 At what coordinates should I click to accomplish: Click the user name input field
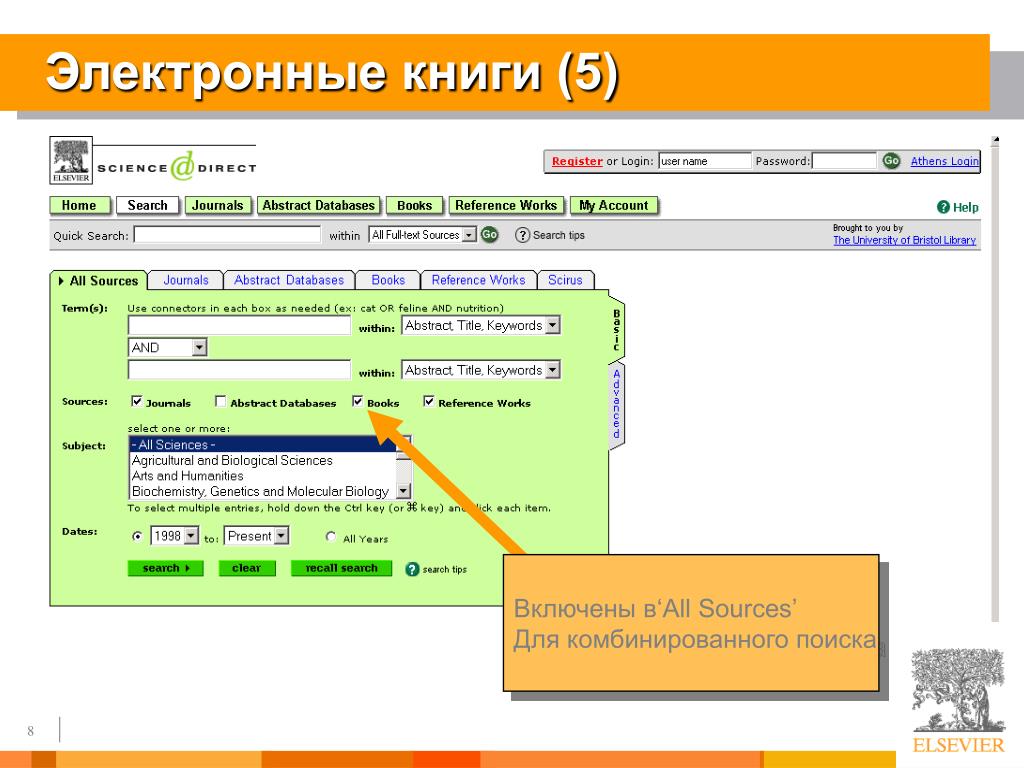[x=705, y=161]
